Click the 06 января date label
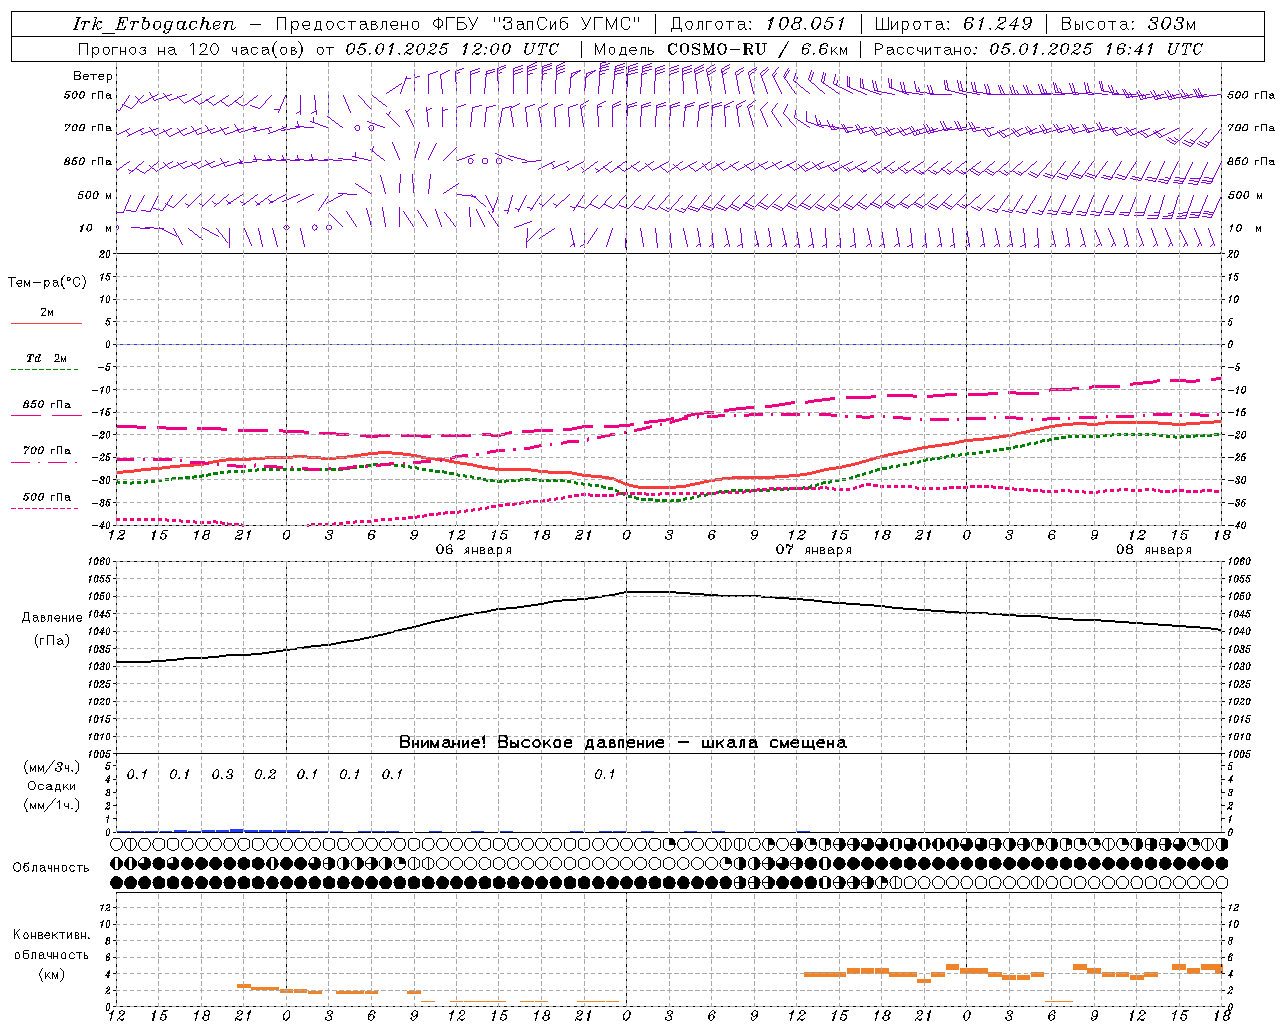The image size is (1280, 1024). point(474,550)
